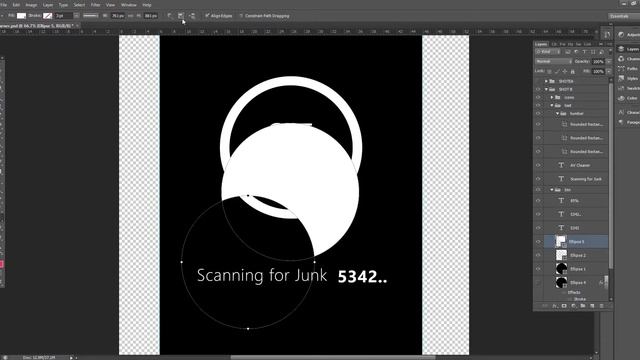
Task: Hide the Ellipse 1 layer eye
Action: pos(538,269)
